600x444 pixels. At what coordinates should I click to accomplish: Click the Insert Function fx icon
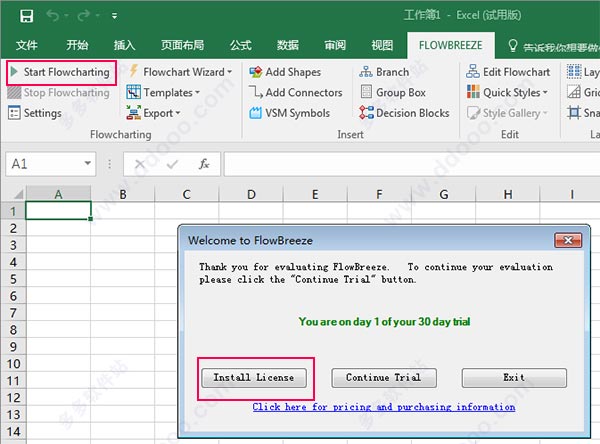click(x=204, y=164)
